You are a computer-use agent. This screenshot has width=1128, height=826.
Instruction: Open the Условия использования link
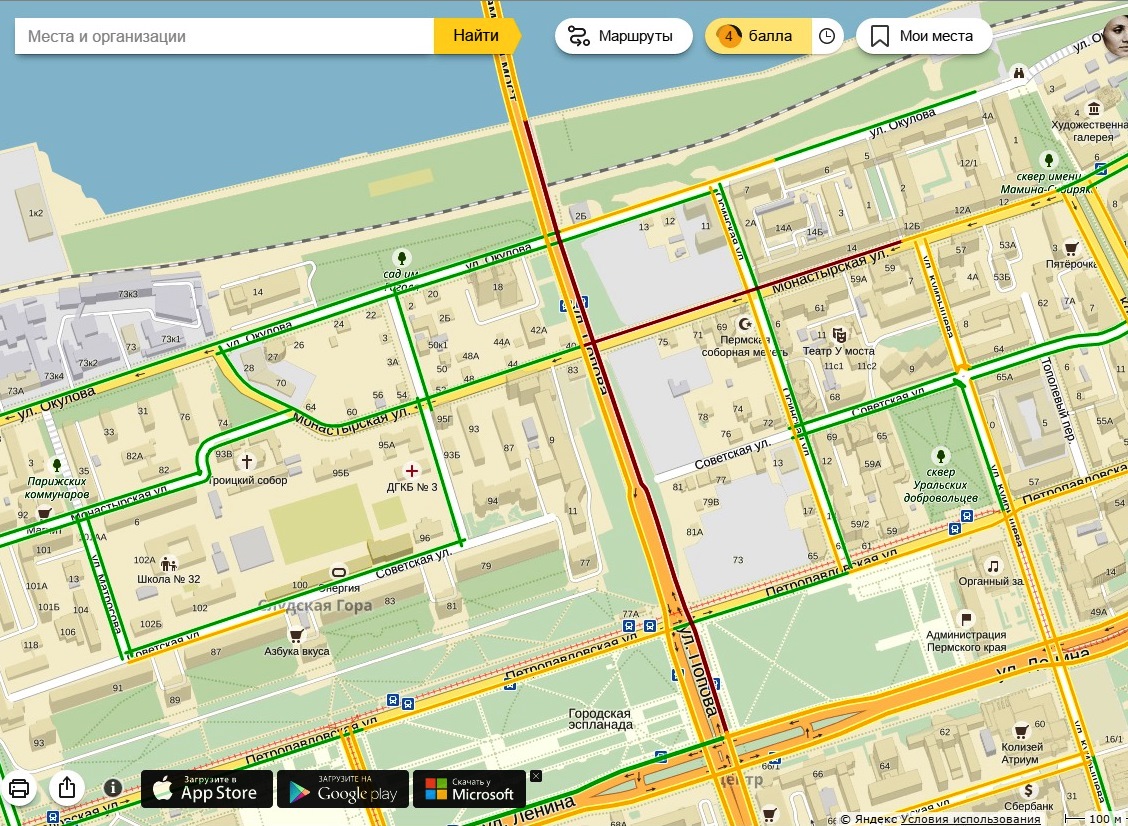[x=962, y=819]
